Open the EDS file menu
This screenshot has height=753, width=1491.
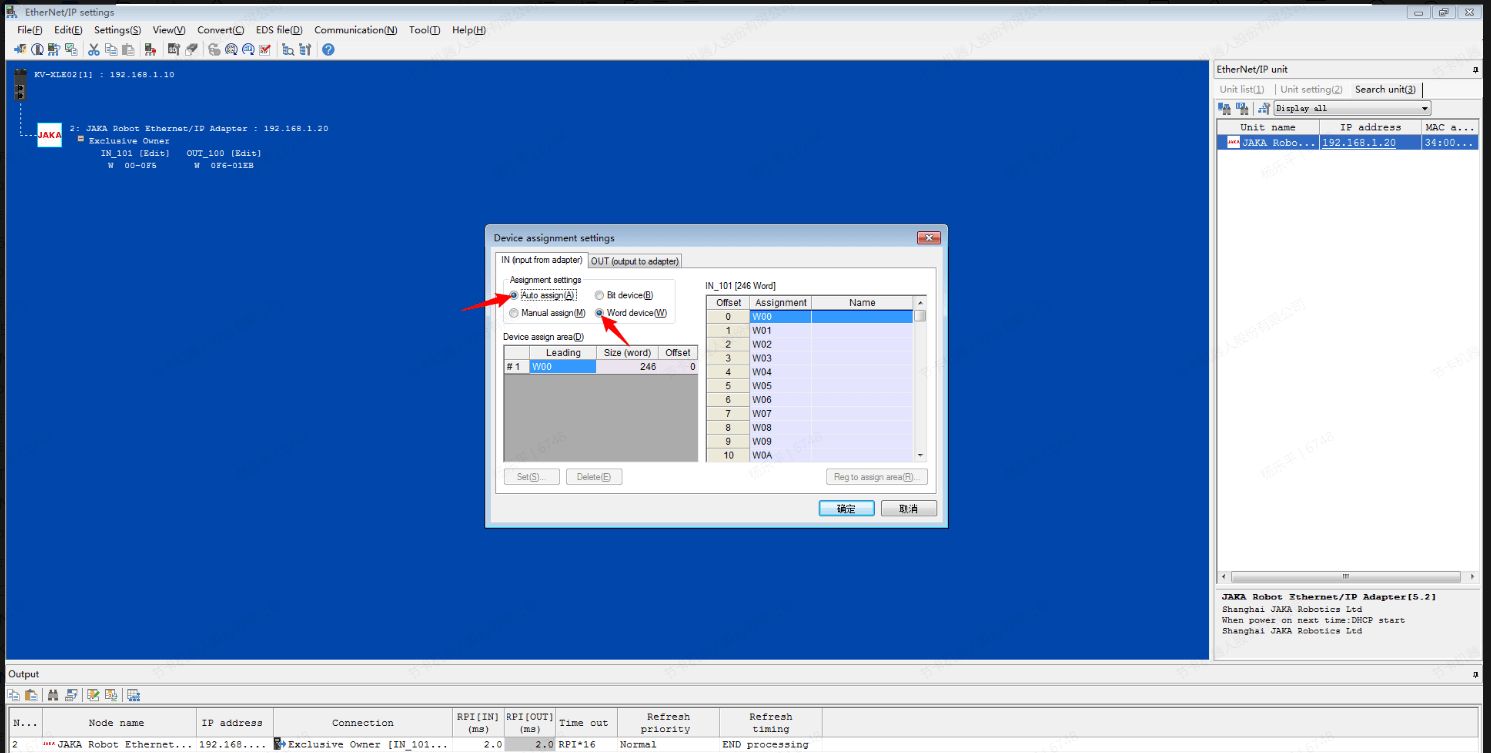[x=279, y=30]
